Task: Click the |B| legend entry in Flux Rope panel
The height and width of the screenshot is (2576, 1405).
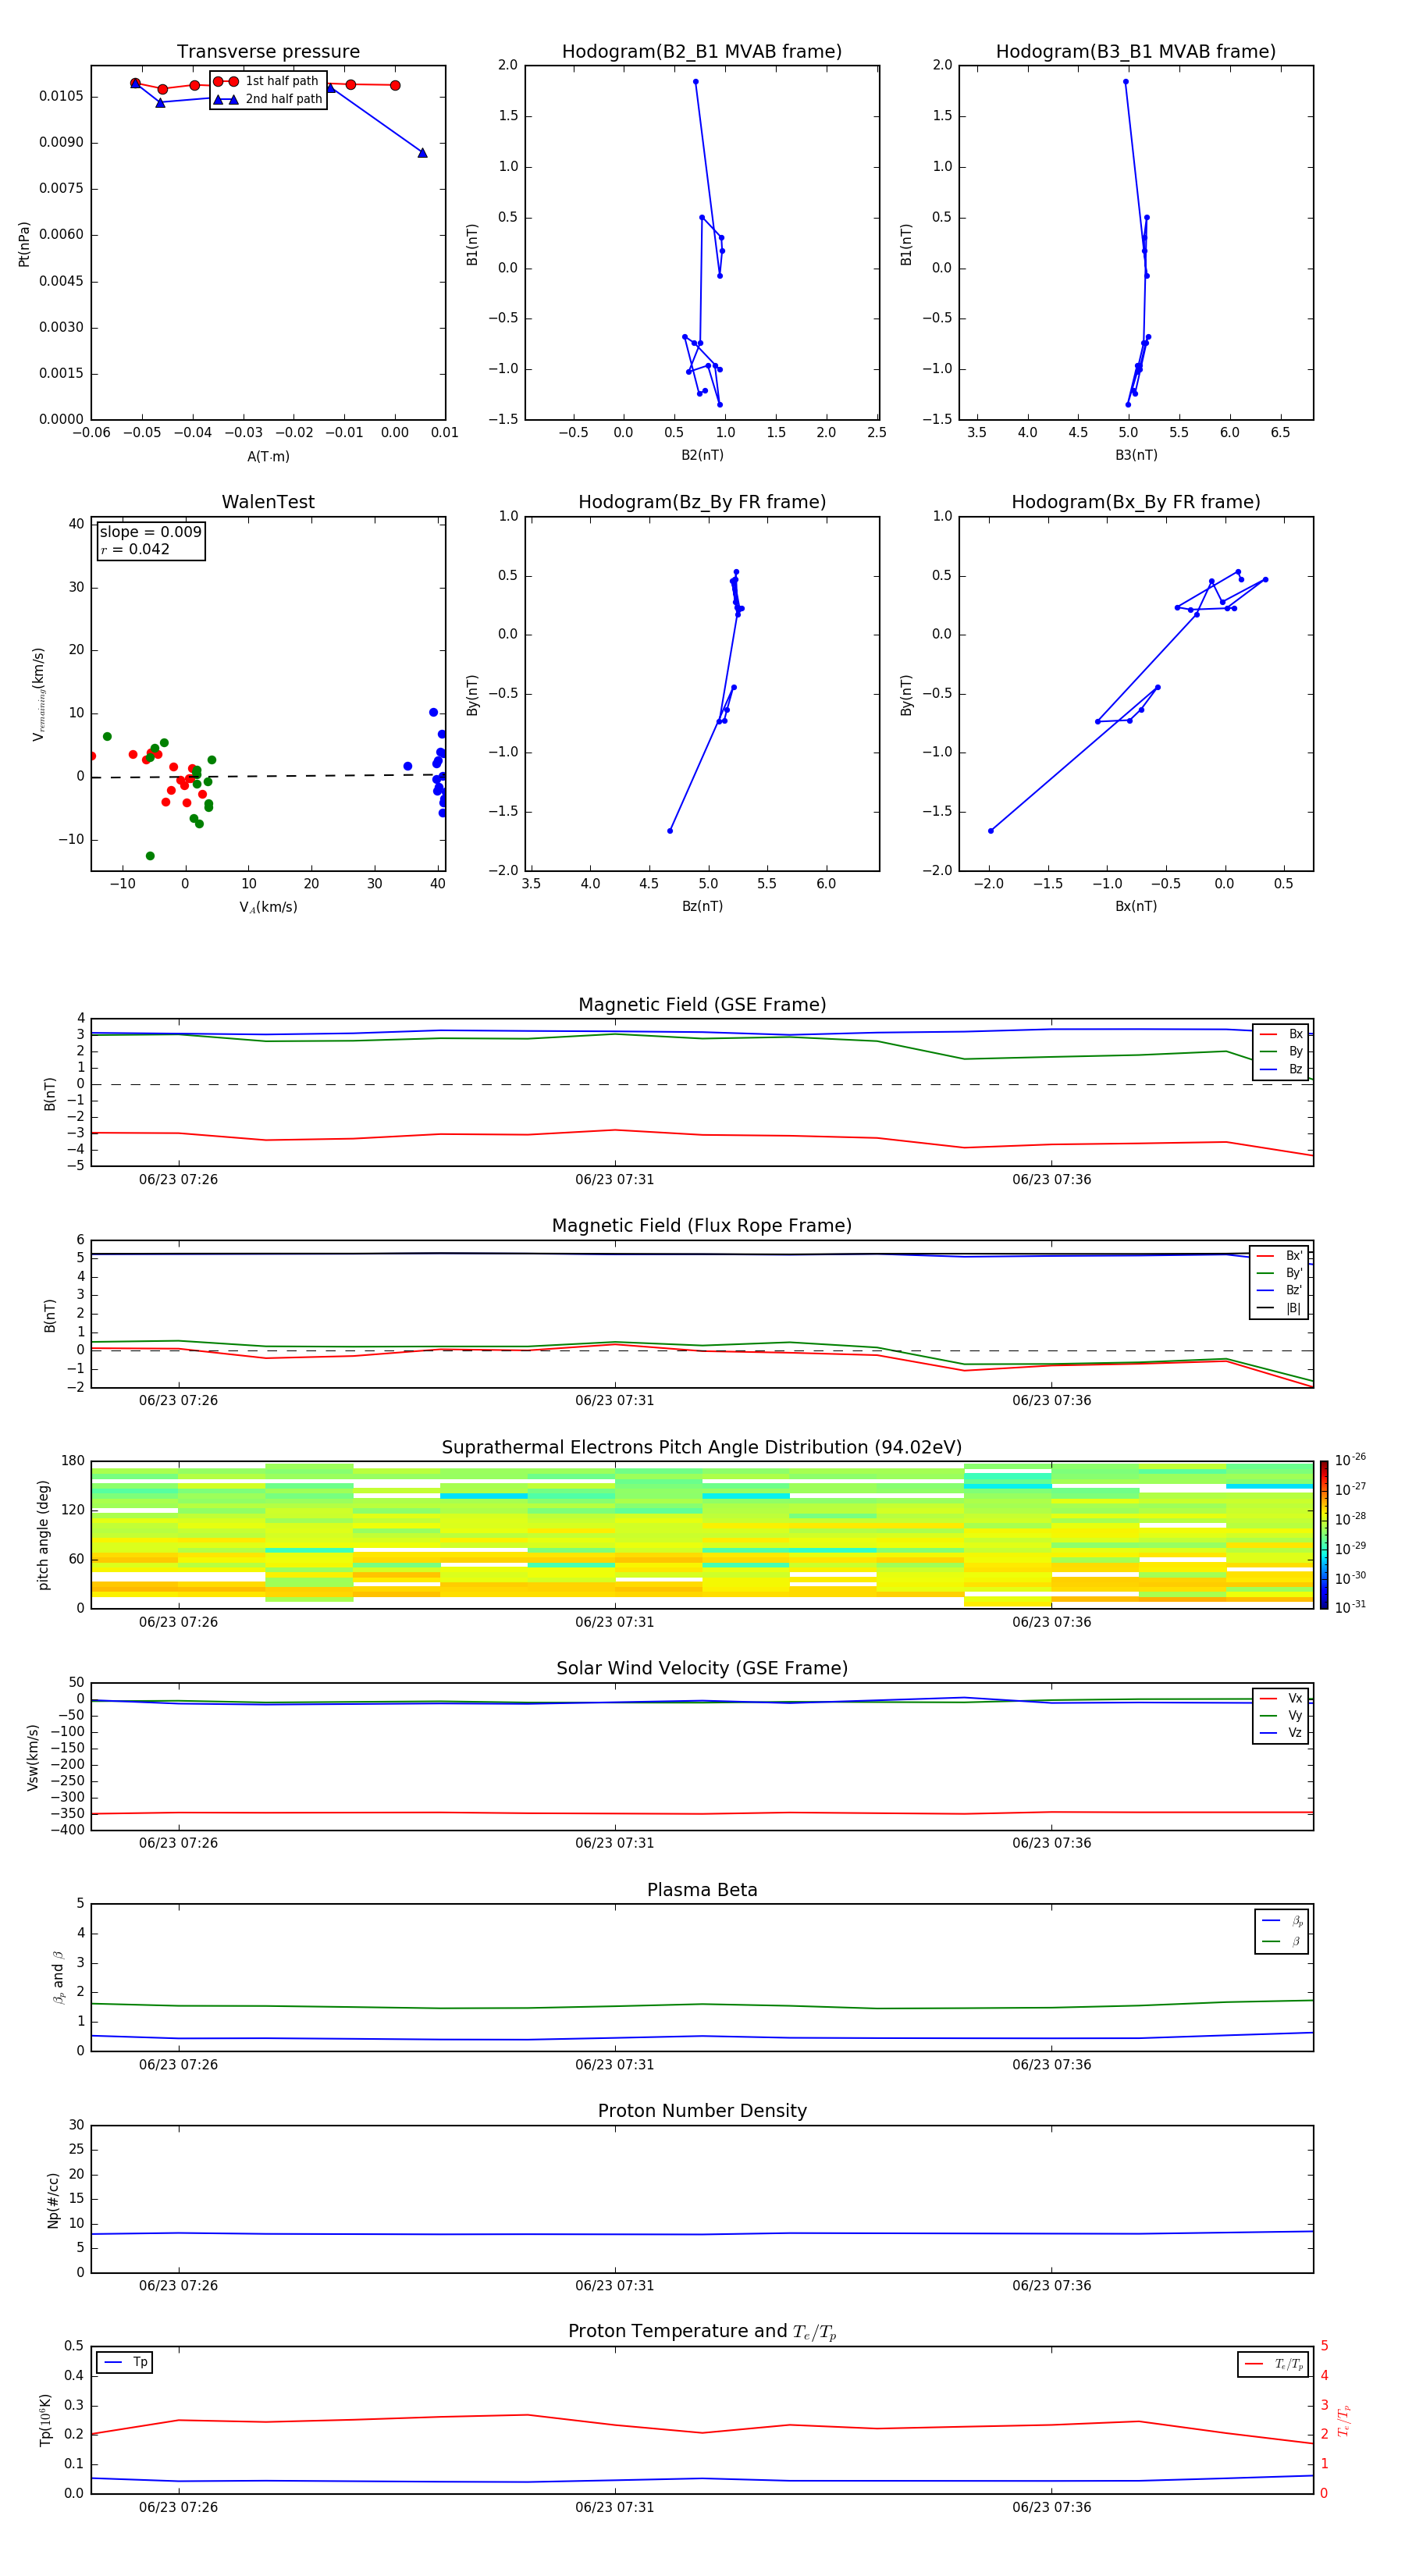Action: (x=1279, y=1308)
